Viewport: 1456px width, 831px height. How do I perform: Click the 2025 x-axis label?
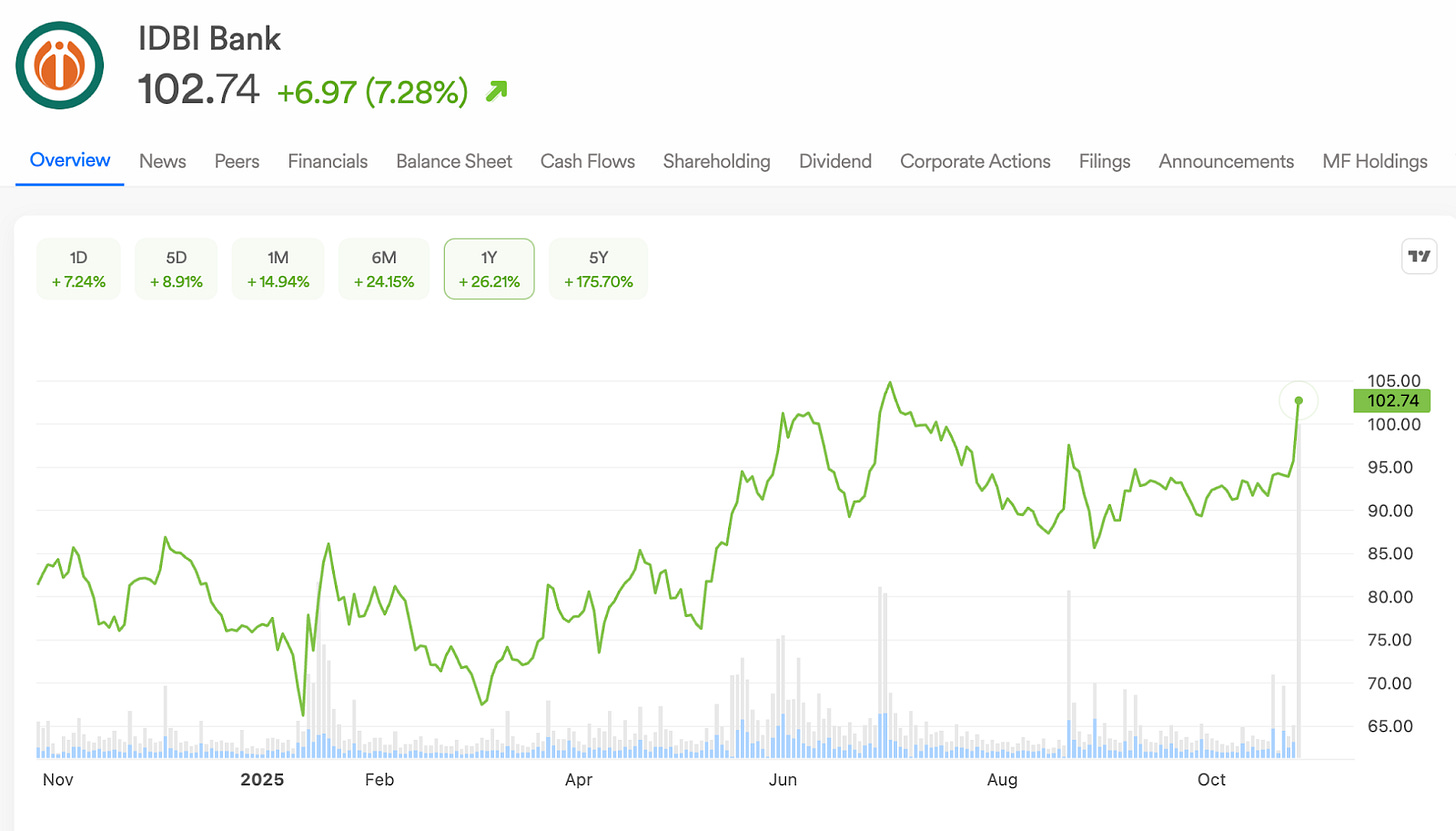(262, 779)
